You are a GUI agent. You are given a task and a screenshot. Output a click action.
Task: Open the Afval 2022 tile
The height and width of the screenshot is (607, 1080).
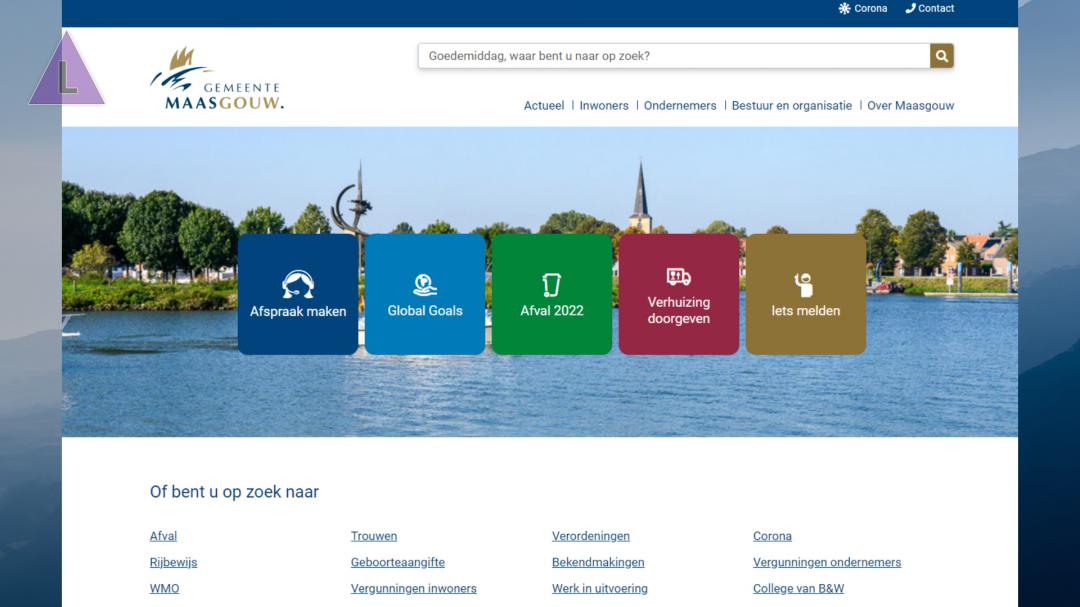coord(552,294)
